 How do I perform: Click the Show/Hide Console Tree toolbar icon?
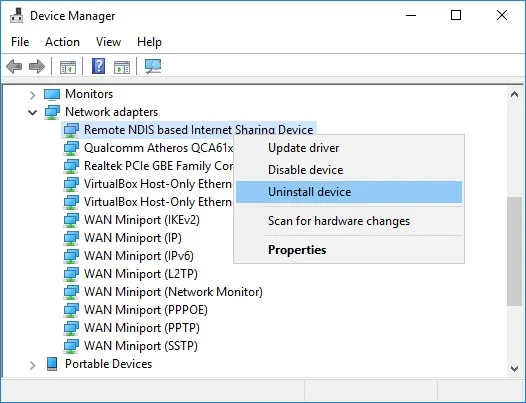(x=68, y=67)
